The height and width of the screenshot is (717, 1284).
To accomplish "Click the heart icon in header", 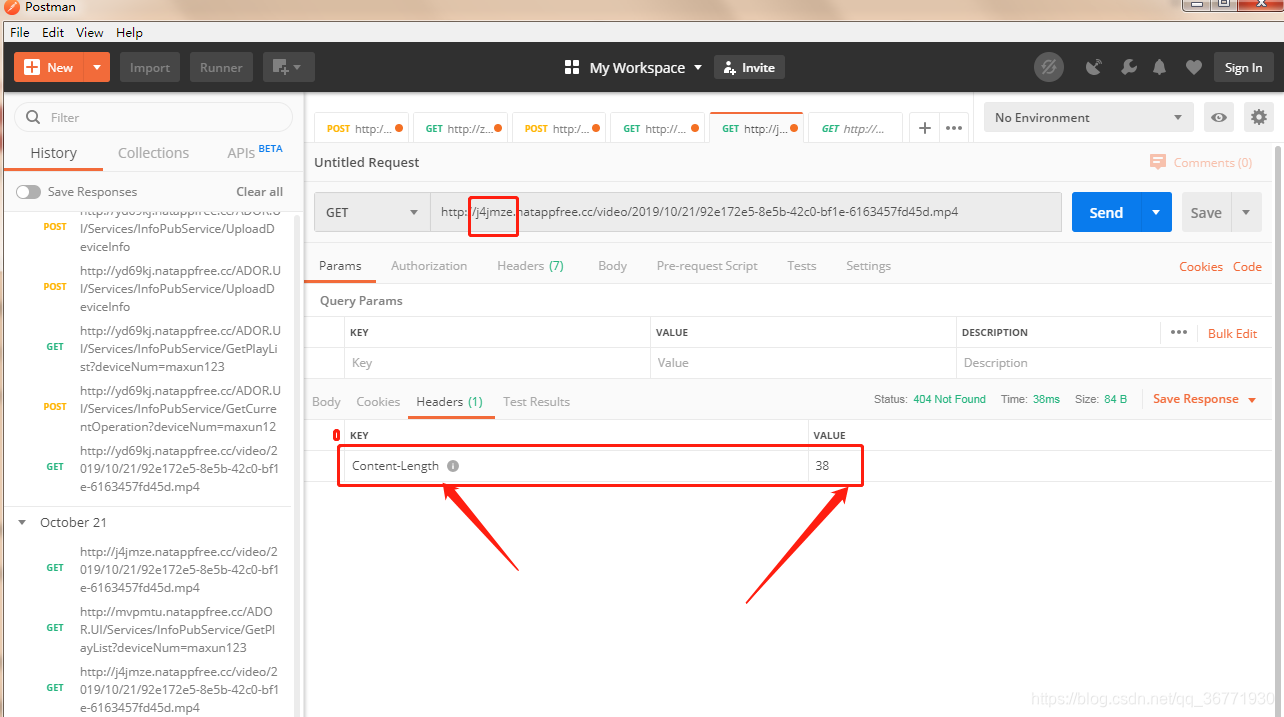I will [1193, 68].
